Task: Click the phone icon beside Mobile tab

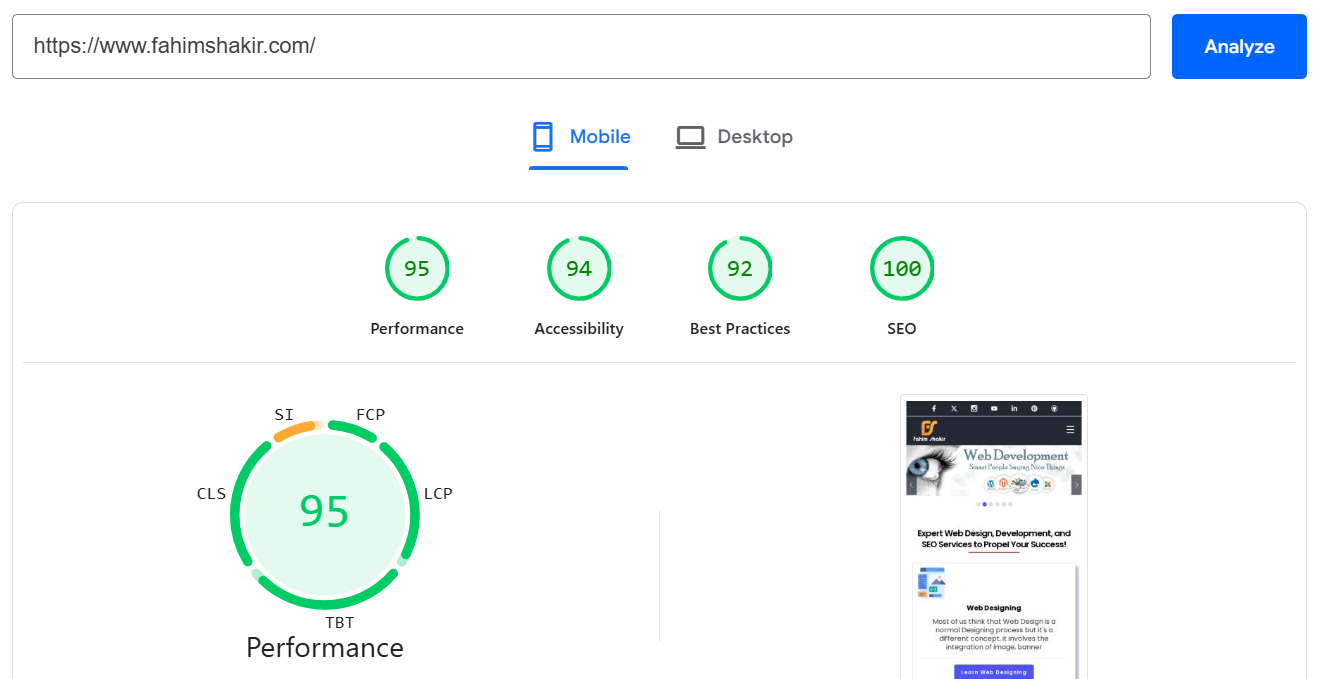Action: coord(542,136)
